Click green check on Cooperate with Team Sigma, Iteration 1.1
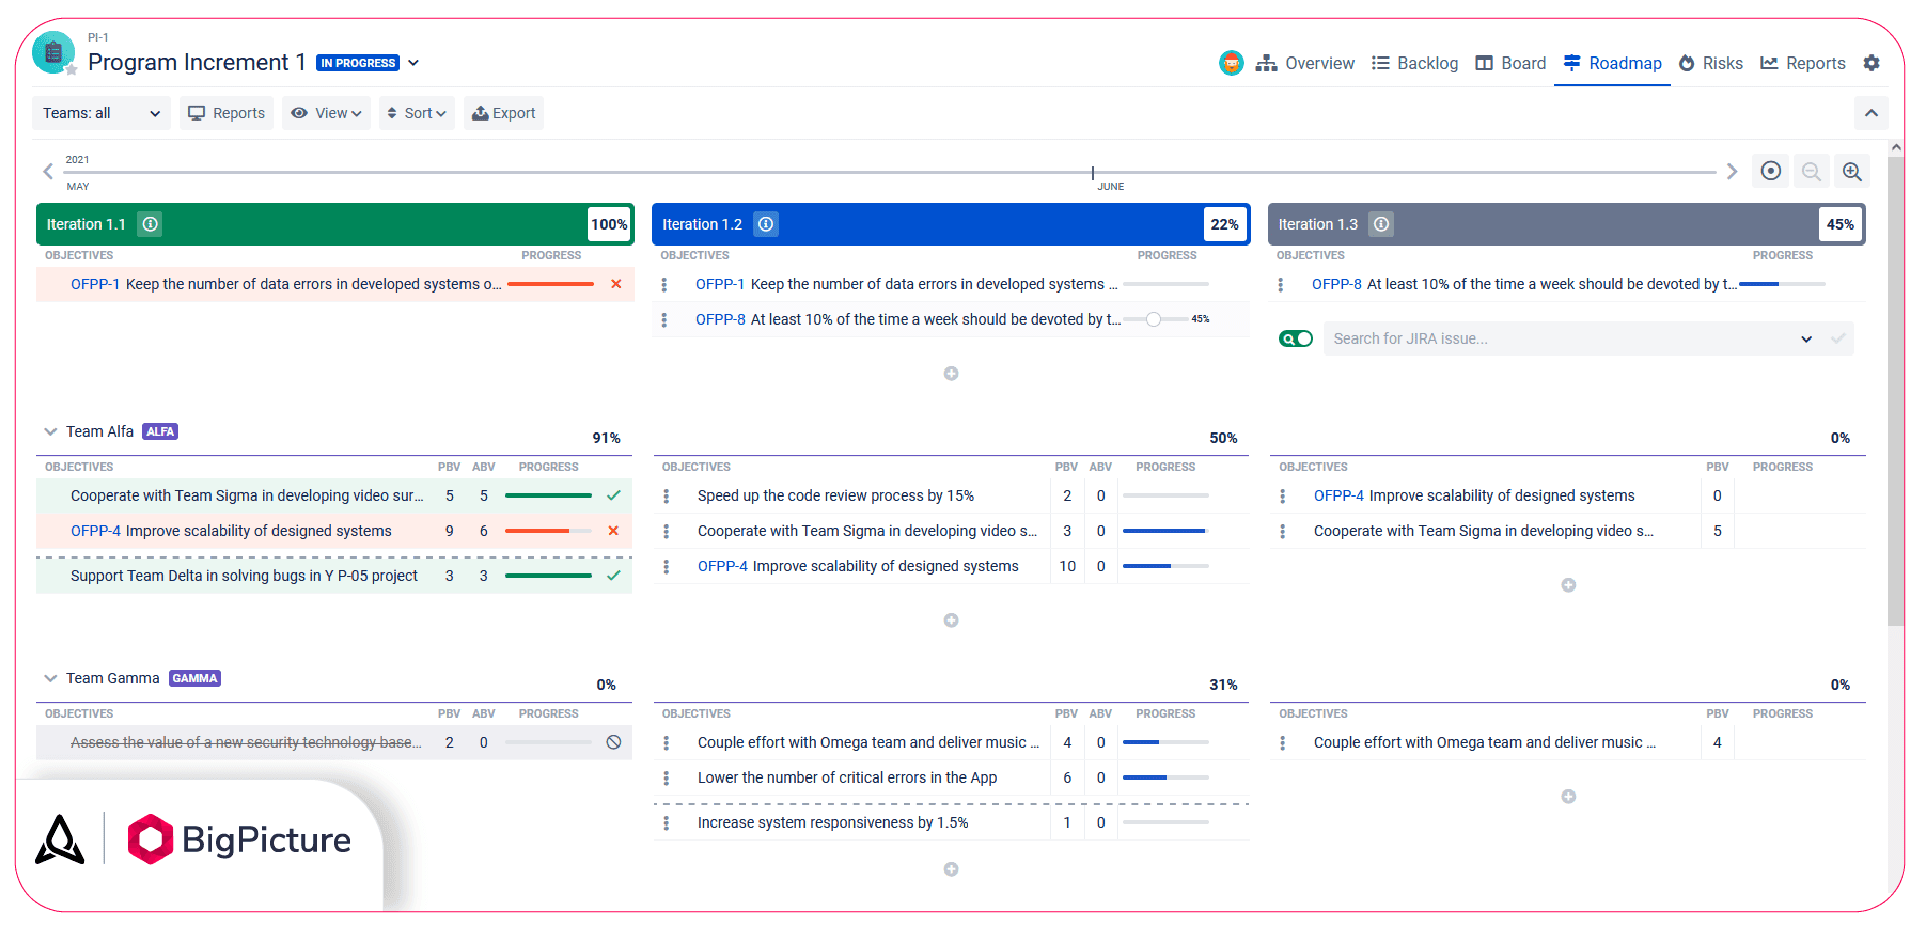Viewport: 1920px width, 930px height. coord(613,495)
